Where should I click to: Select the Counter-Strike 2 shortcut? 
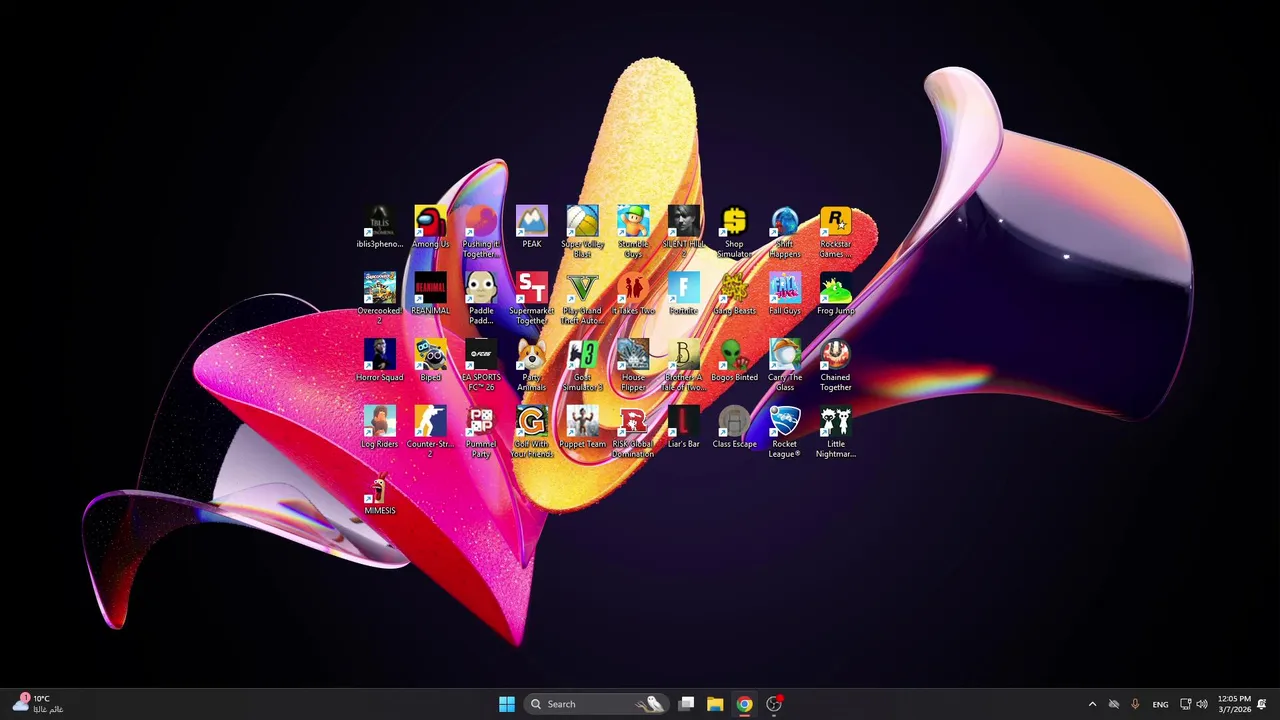tap(430, 432)
